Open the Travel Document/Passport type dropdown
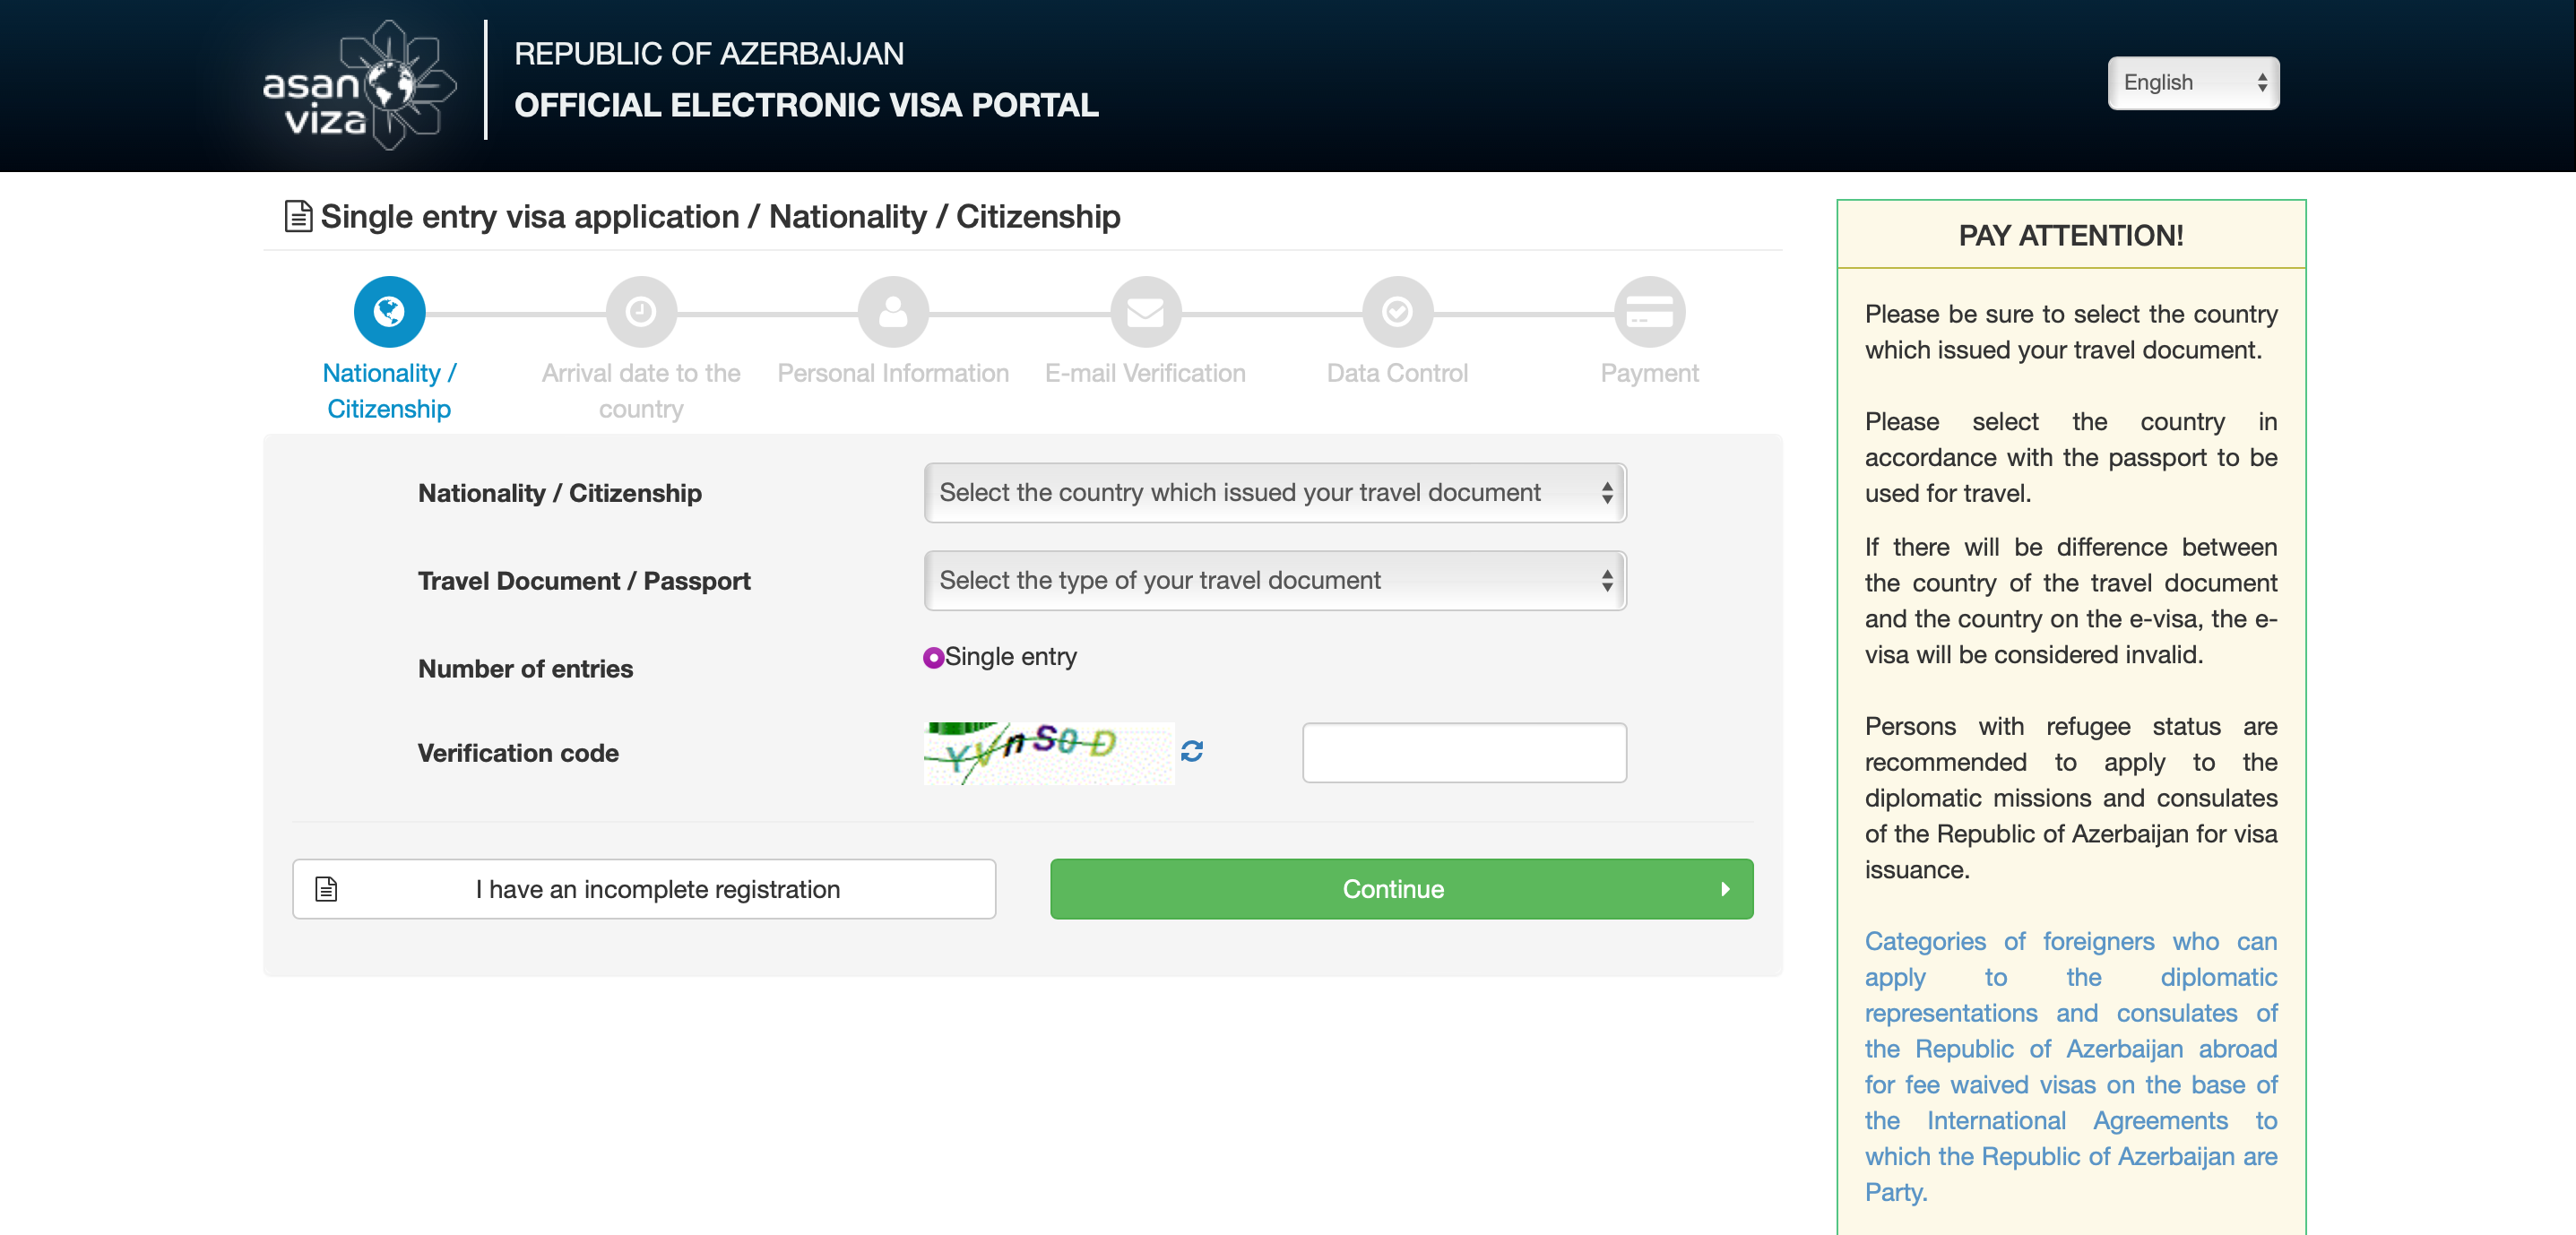The height and width of the screenshot is (1235, 2576). pos(1274,580)
